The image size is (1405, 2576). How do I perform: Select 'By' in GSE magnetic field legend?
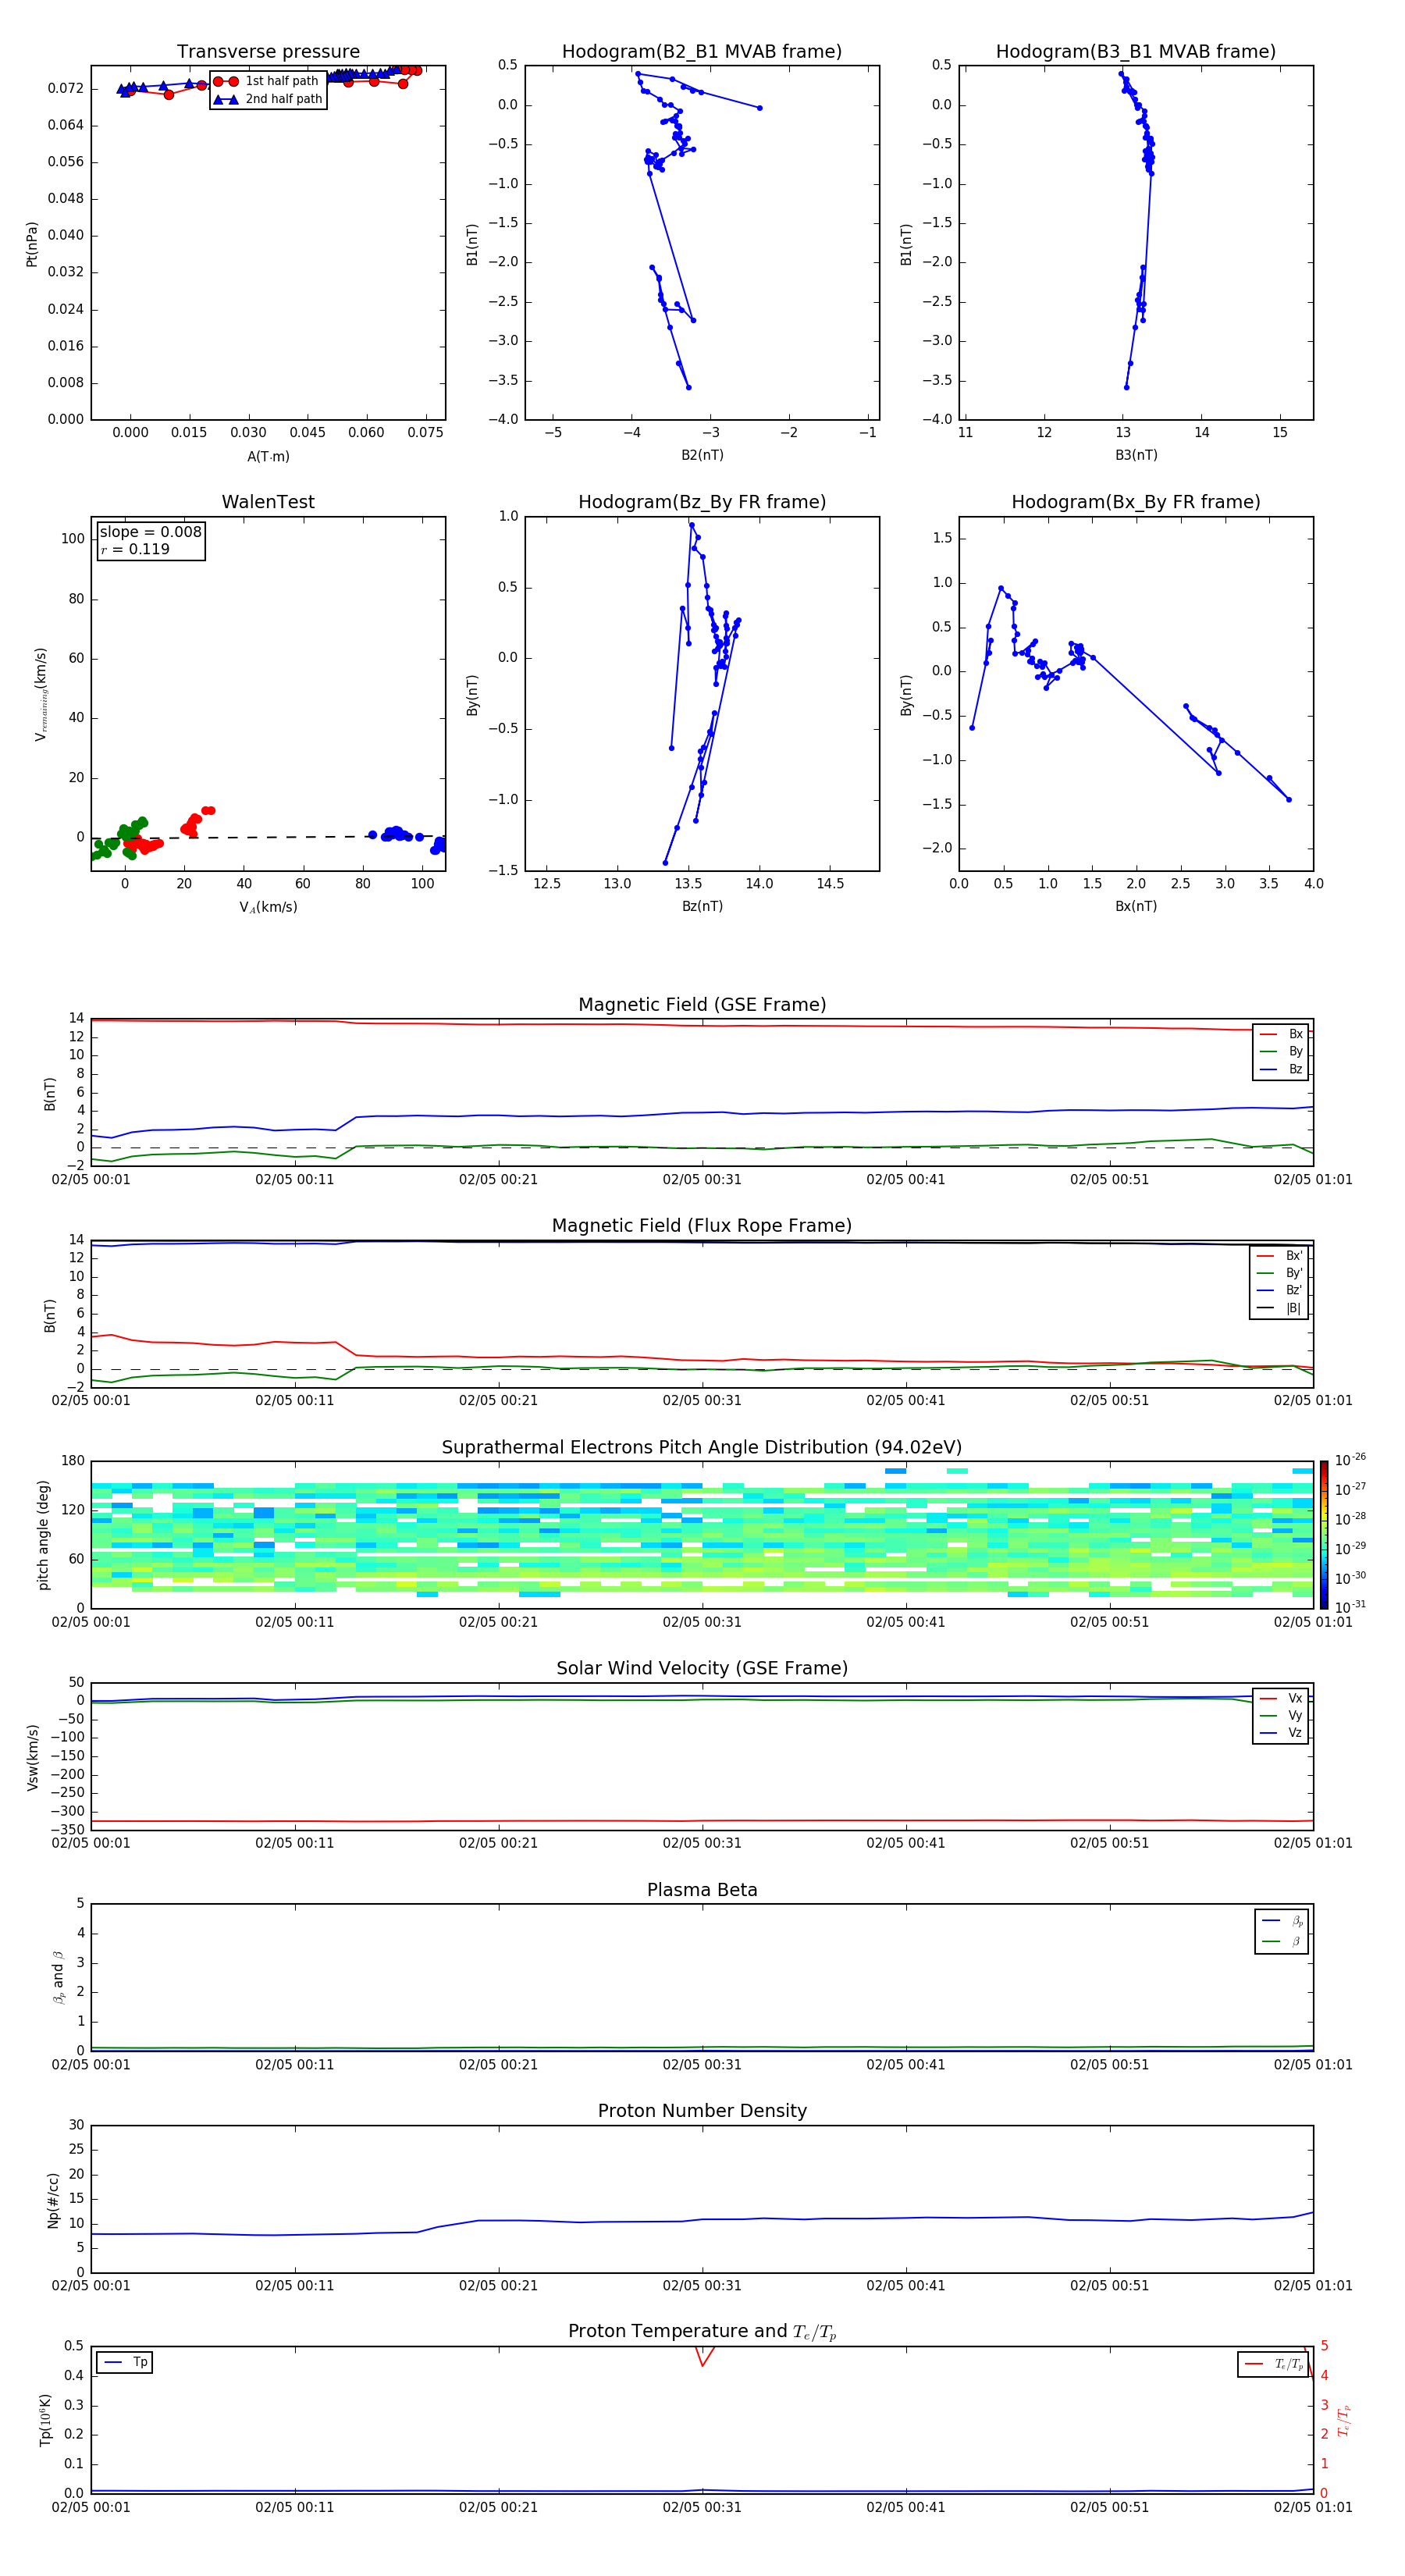coord(1281,1051)
